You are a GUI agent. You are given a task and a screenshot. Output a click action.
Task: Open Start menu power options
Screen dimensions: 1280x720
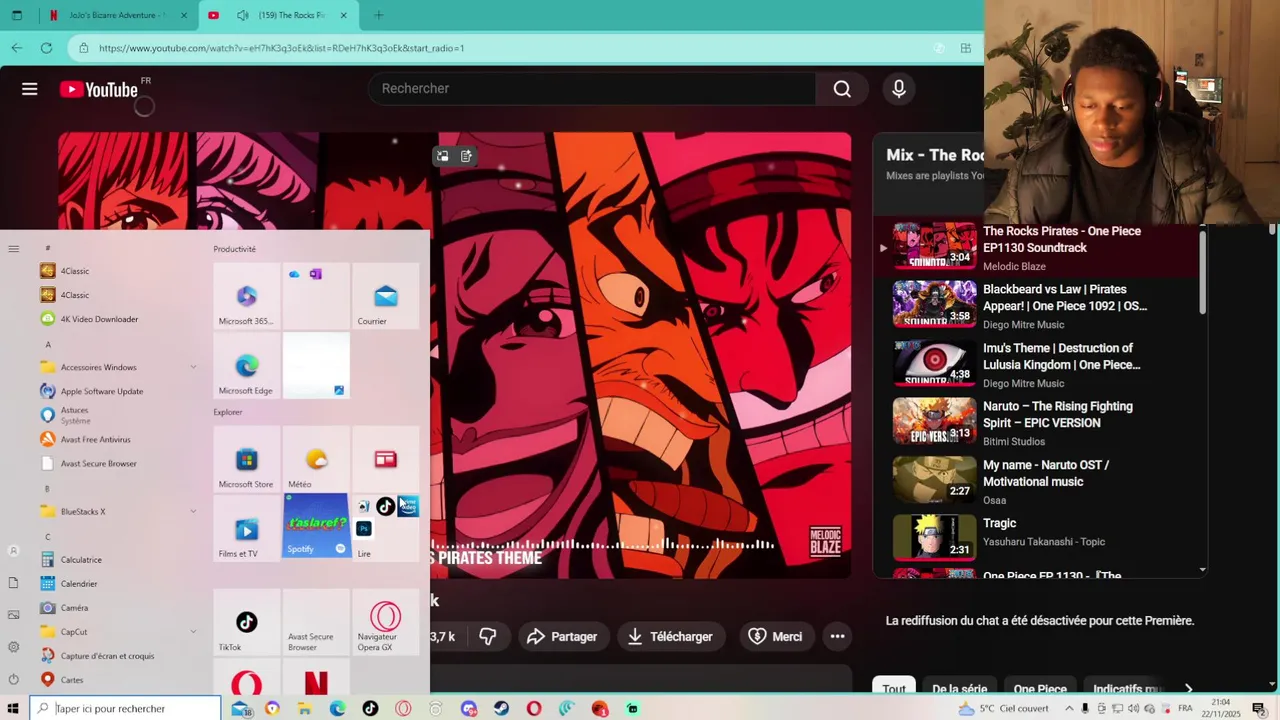pos(13,679)
